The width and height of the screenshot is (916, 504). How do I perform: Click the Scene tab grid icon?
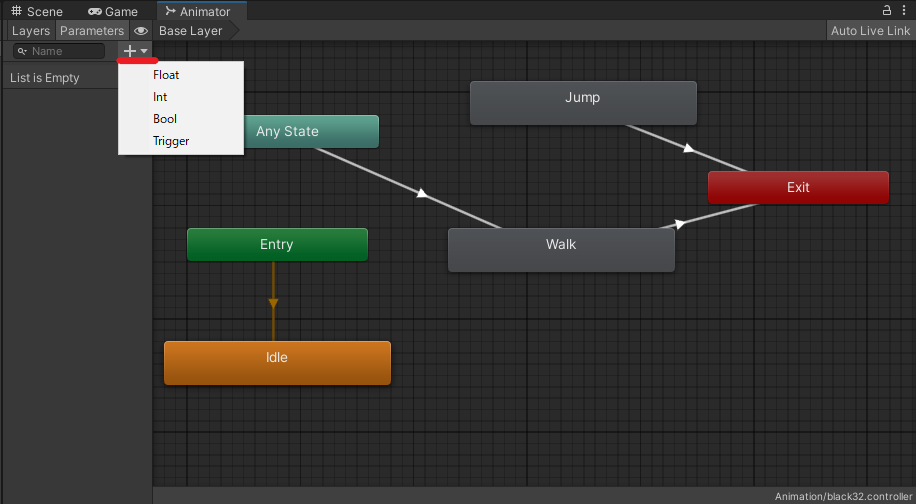(16, 11)
